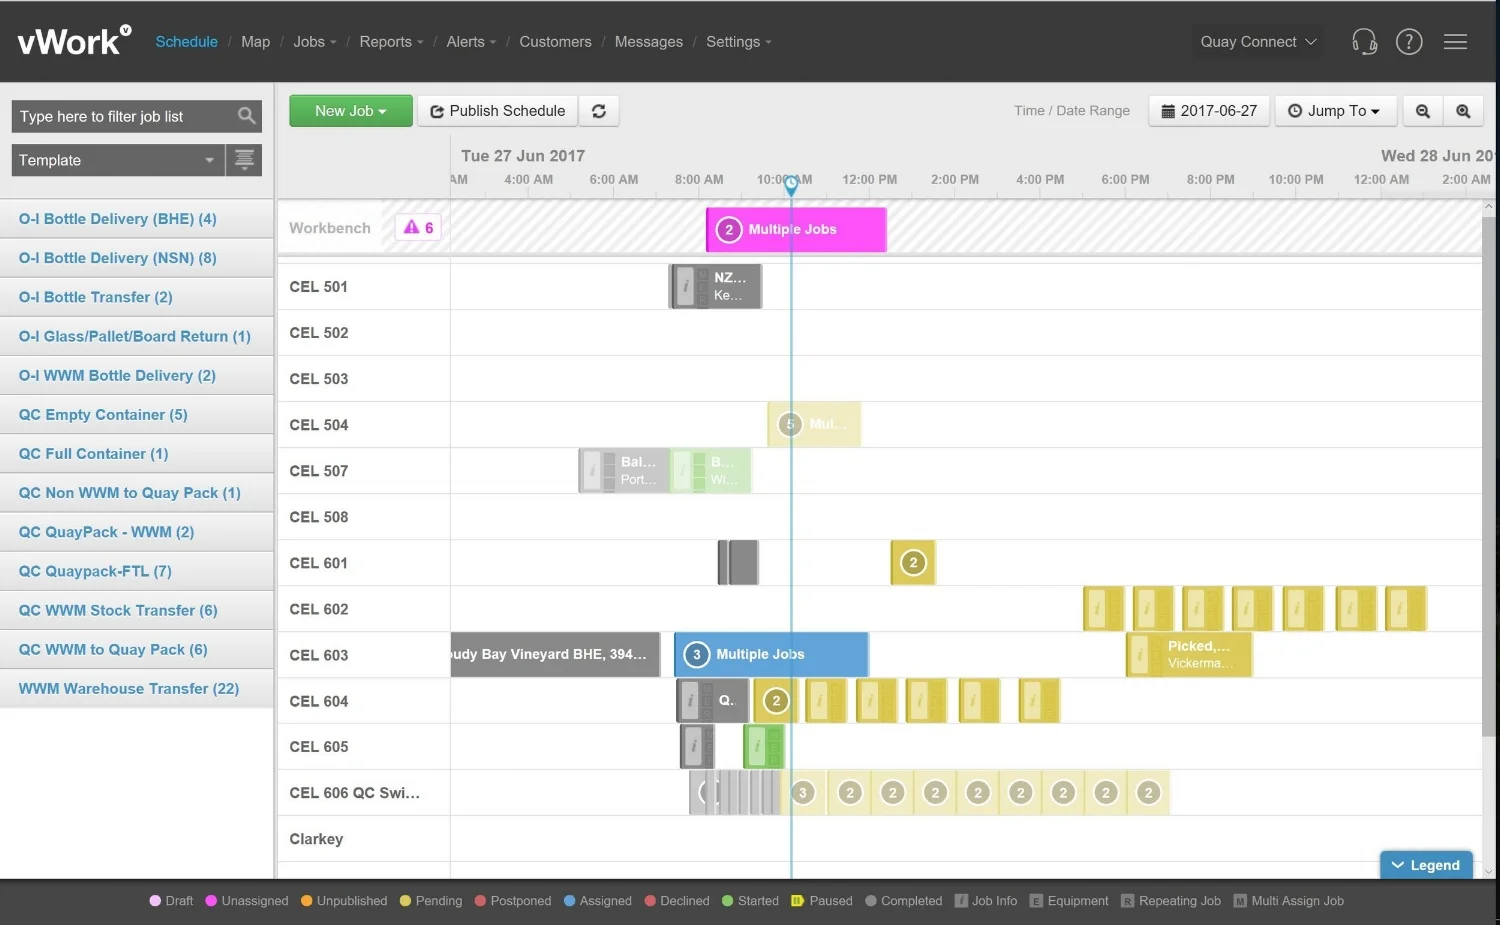Click the Picked Vickerma job on CEL 603
This screenshot has height=925, width=1500.
1189,654
